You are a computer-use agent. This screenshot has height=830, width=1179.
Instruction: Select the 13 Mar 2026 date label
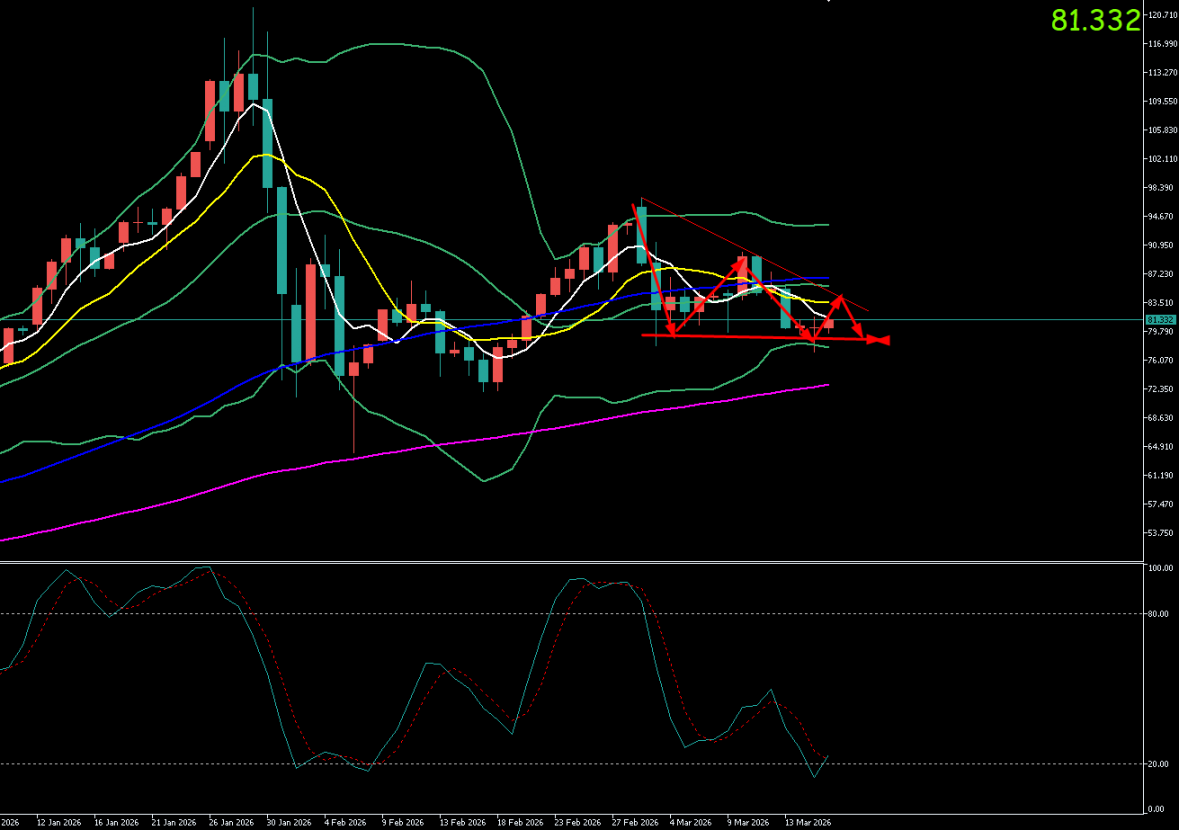point(807,822)
